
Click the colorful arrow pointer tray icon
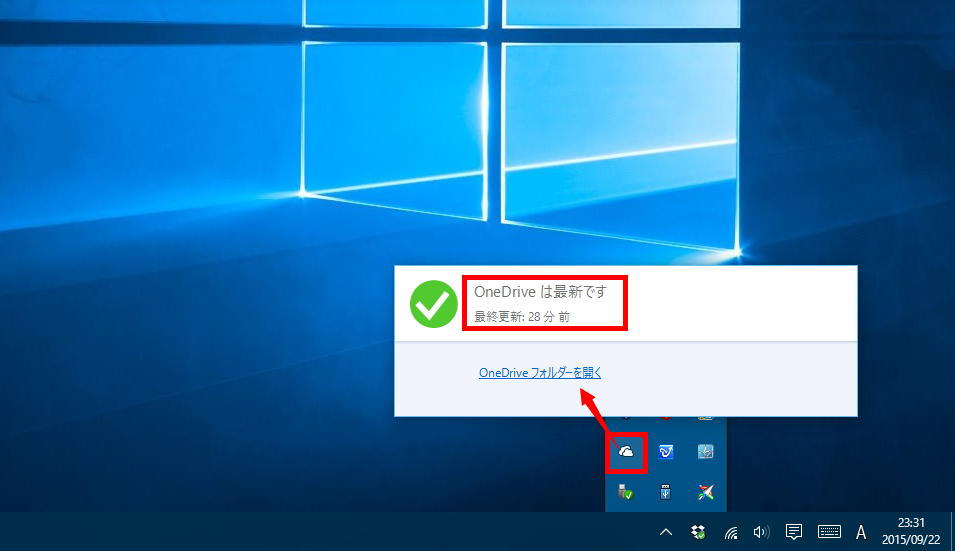click(705, 492)
